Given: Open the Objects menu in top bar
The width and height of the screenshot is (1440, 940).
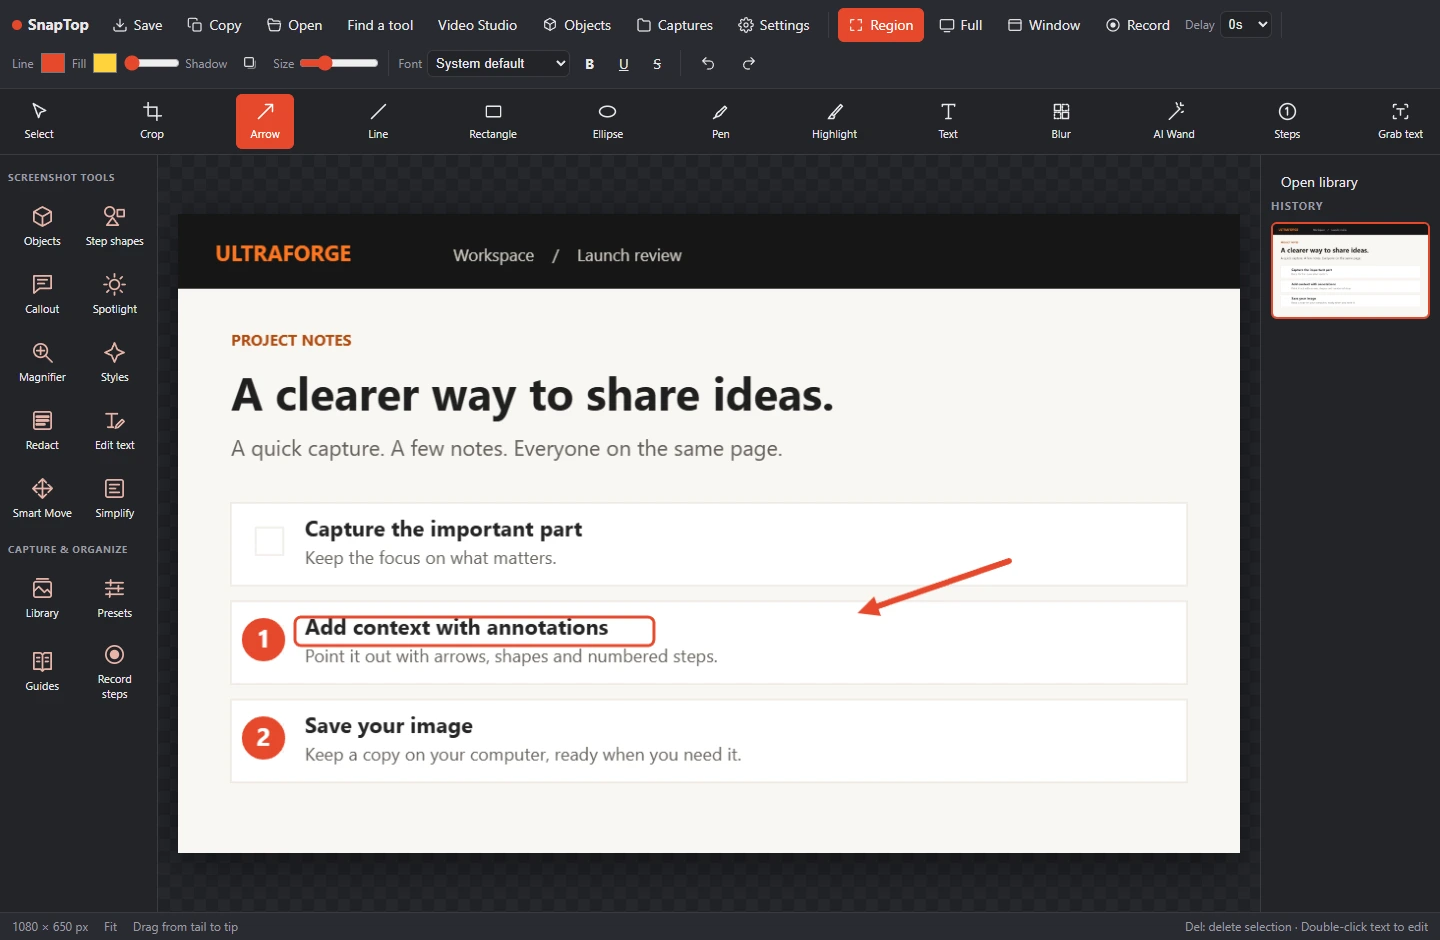Looking at the screenshot, I should 577,25.
